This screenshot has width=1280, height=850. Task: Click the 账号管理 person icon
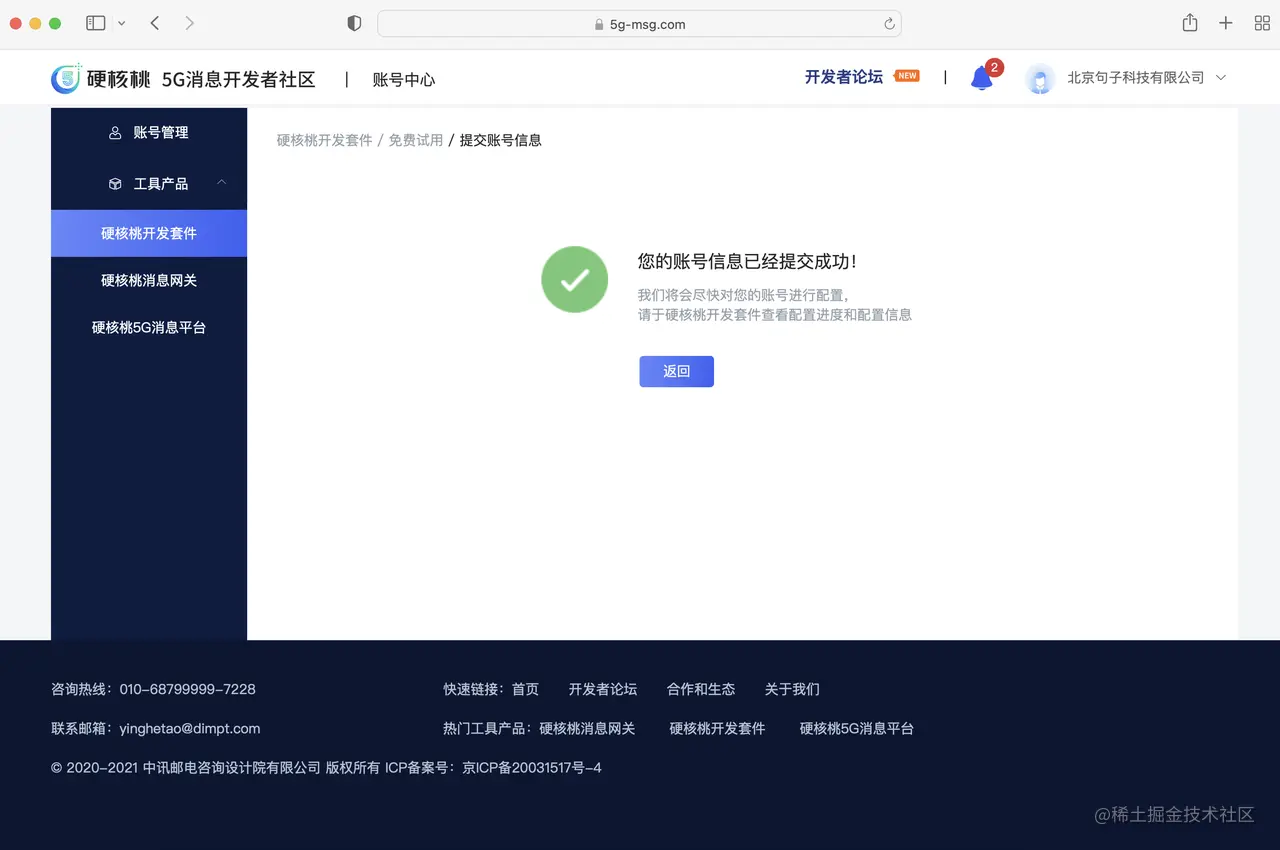pyautogui.click(x=115, y=132)
